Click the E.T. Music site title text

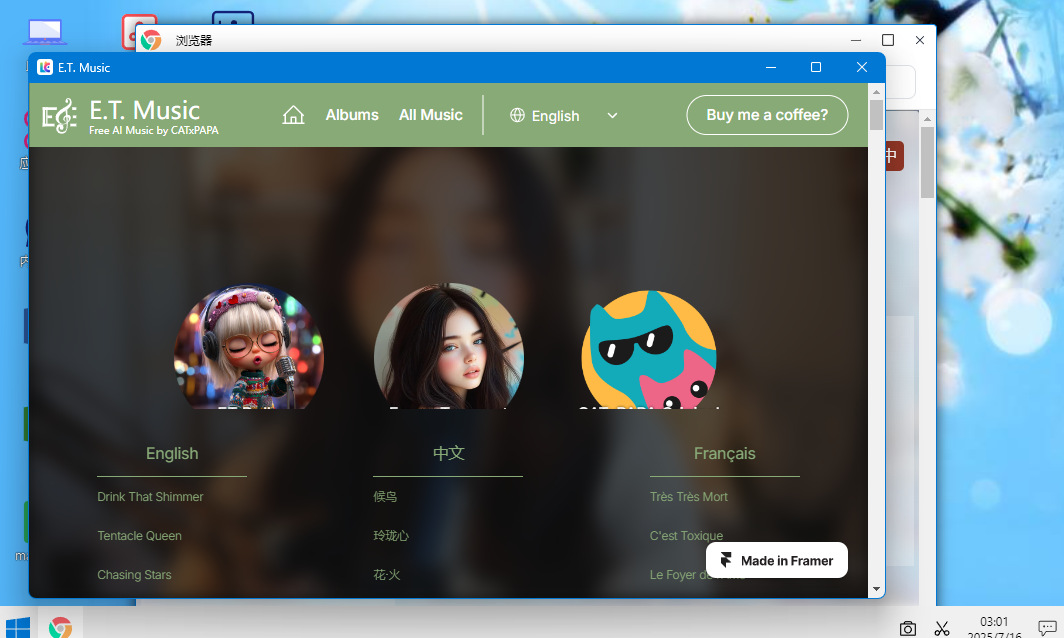pyautogui.click(x=145, y=111)
